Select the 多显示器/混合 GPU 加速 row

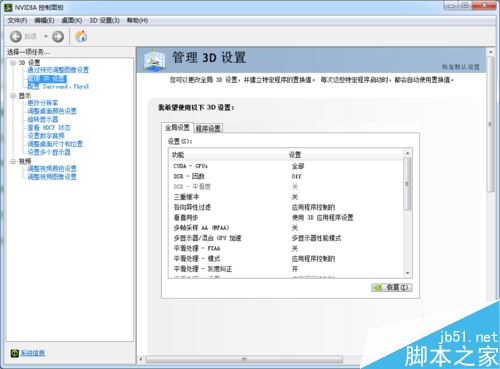(286, 238)
